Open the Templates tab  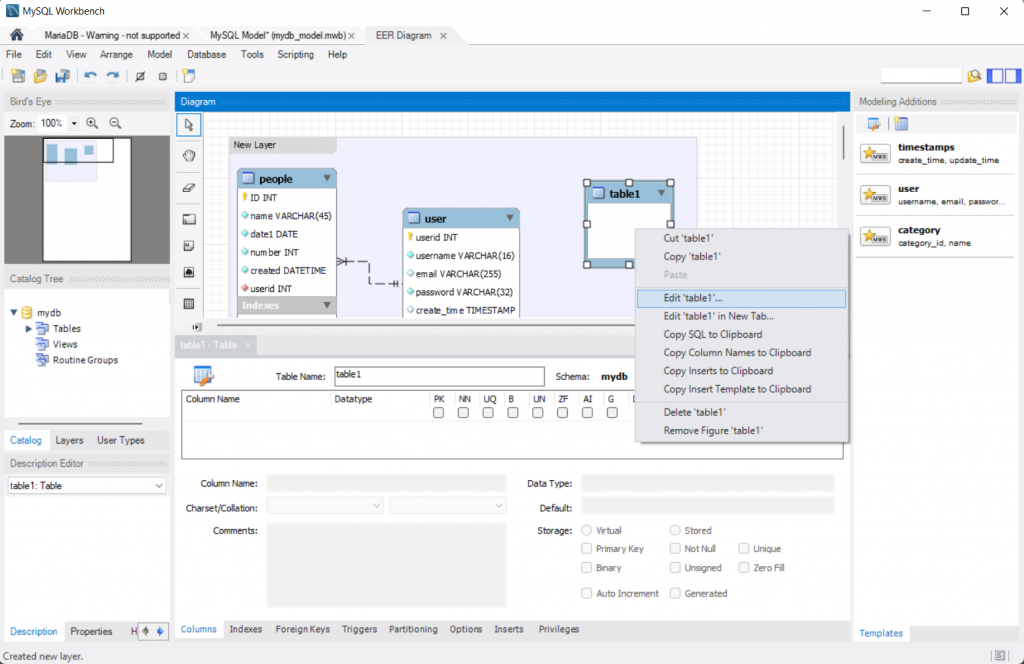[x=880, y=633]
